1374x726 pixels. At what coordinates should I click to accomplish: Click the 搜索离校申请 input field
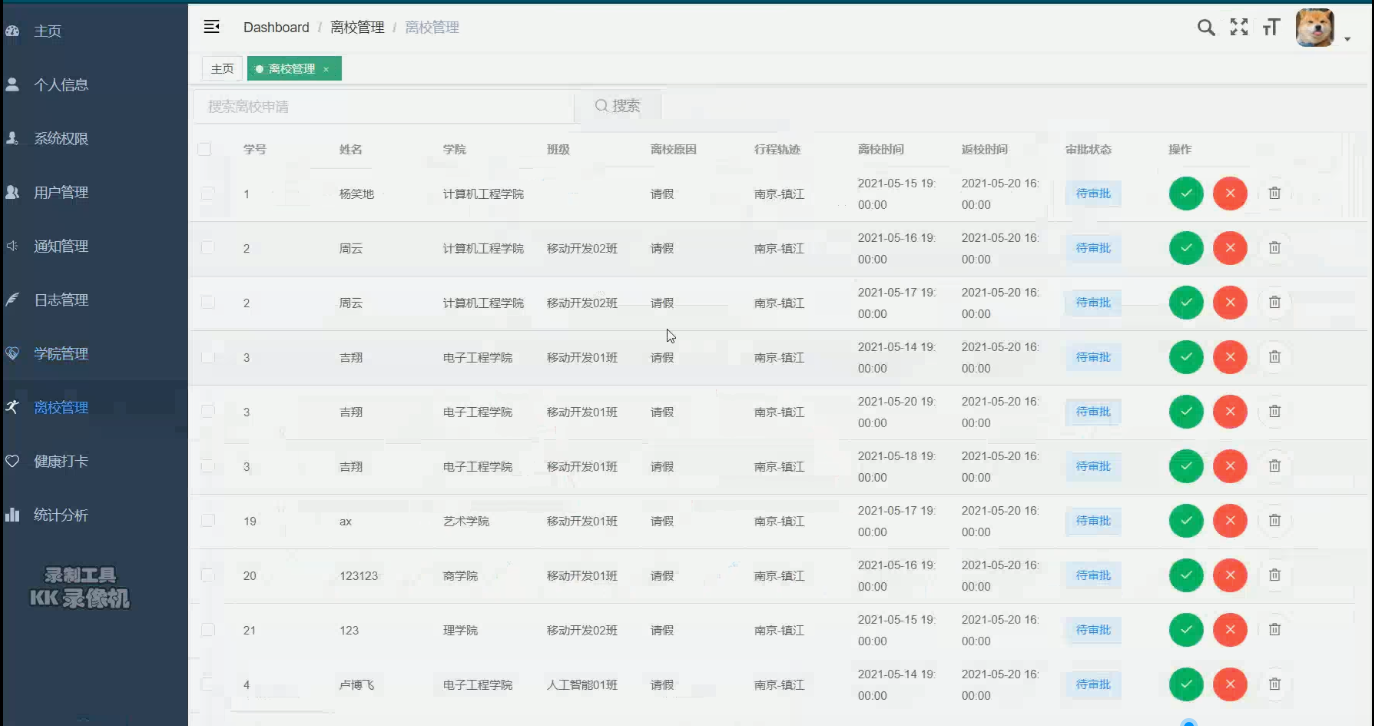tap(380, 105)
